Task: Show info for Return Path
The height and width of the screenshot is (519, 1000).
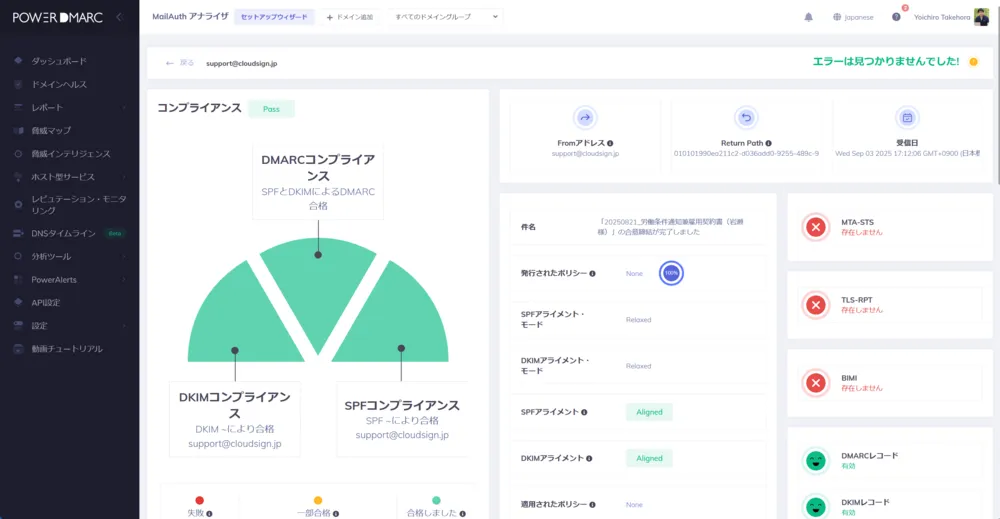Action: pyautogui.click(x=768, y=143)
